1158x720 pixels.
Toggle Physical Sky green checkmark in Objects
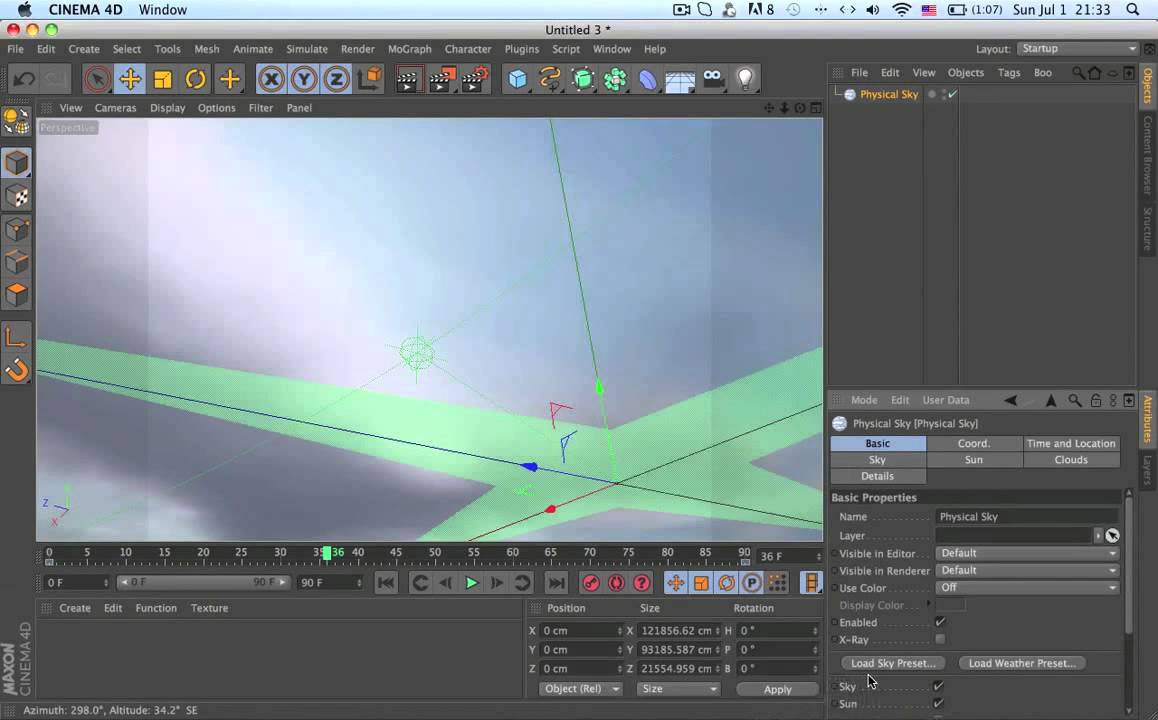953,95
